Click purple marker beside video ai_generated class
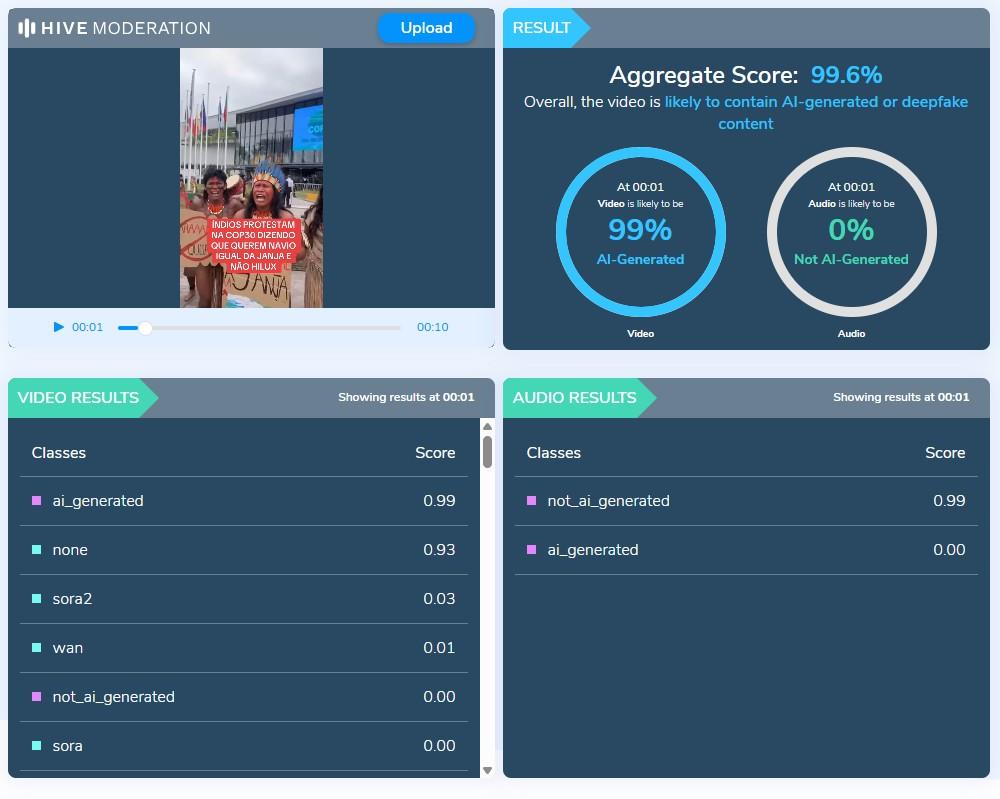The height and width of the screenshot is (799, 1000). pyautogui.click(x=37, y=501)
